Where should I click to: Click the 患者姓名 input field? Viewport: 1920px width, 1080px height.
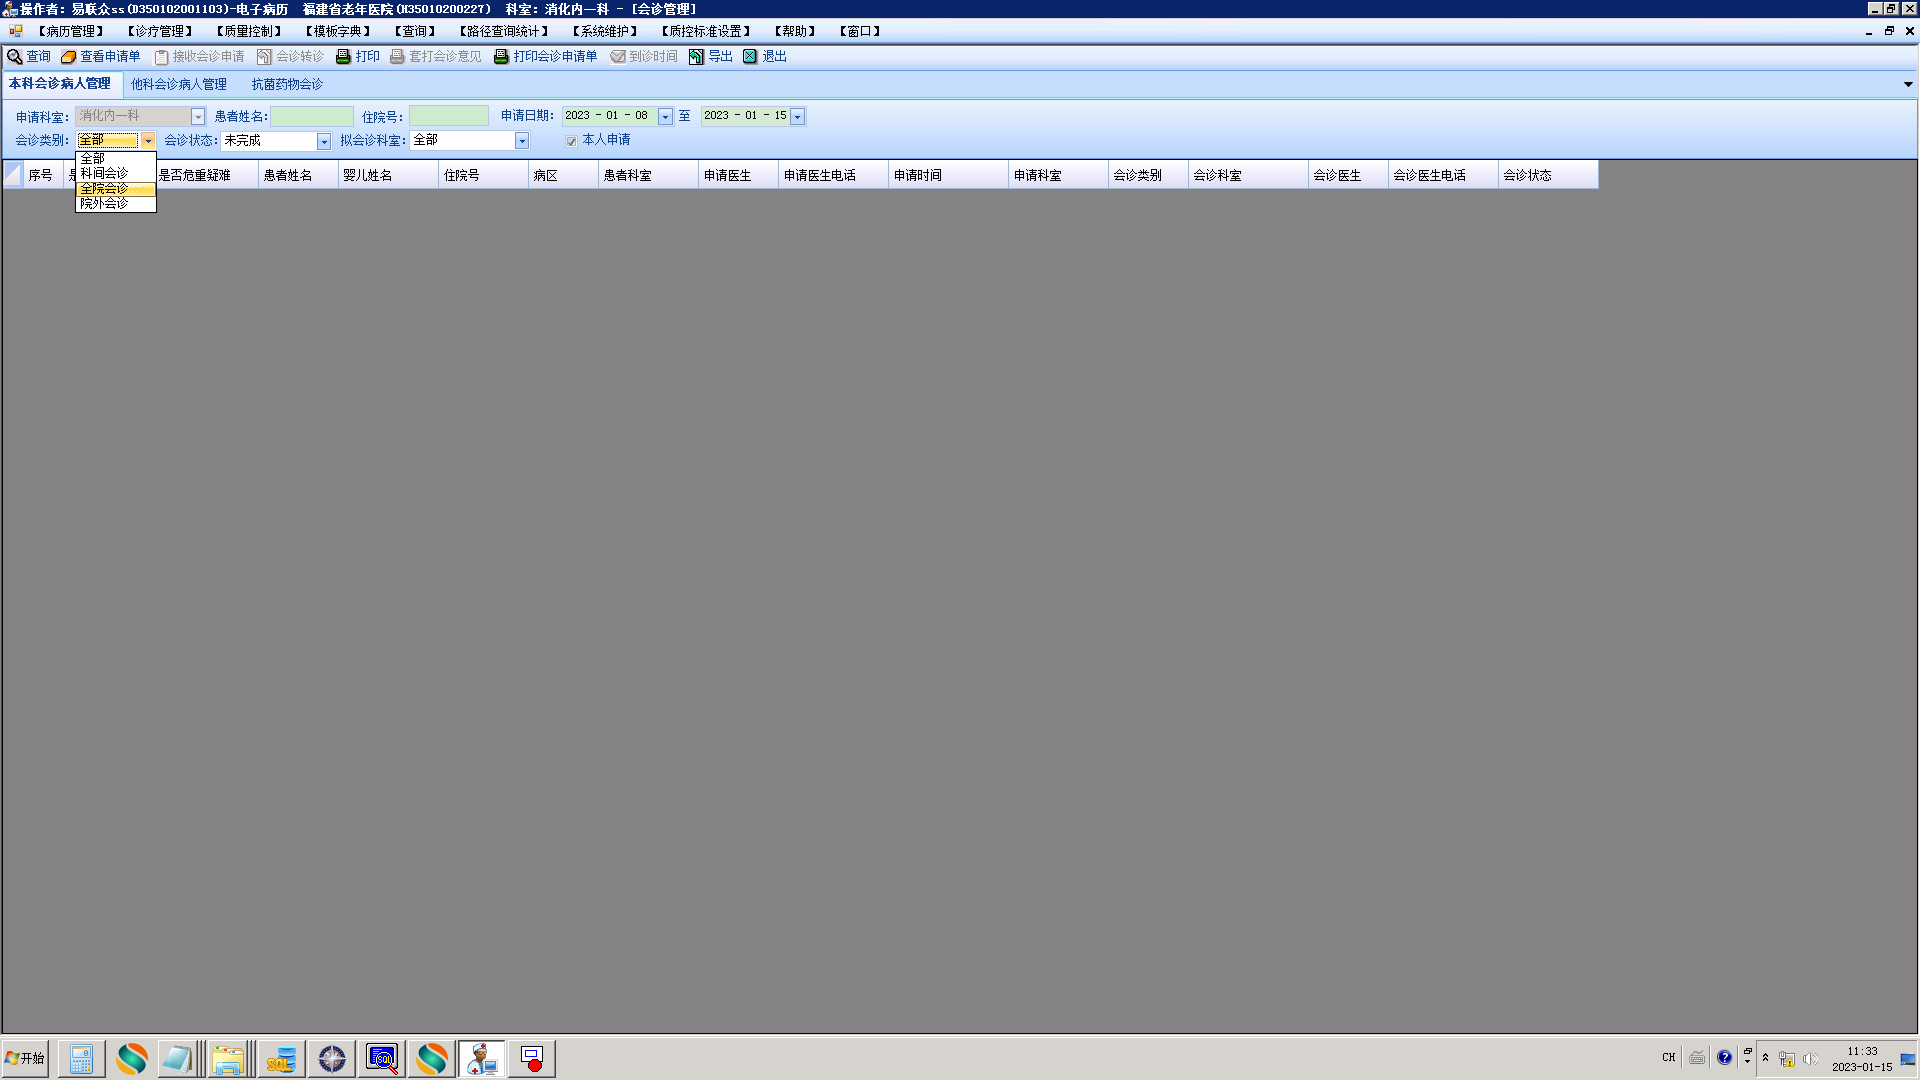pyautogui.click(x=312, y=117)
